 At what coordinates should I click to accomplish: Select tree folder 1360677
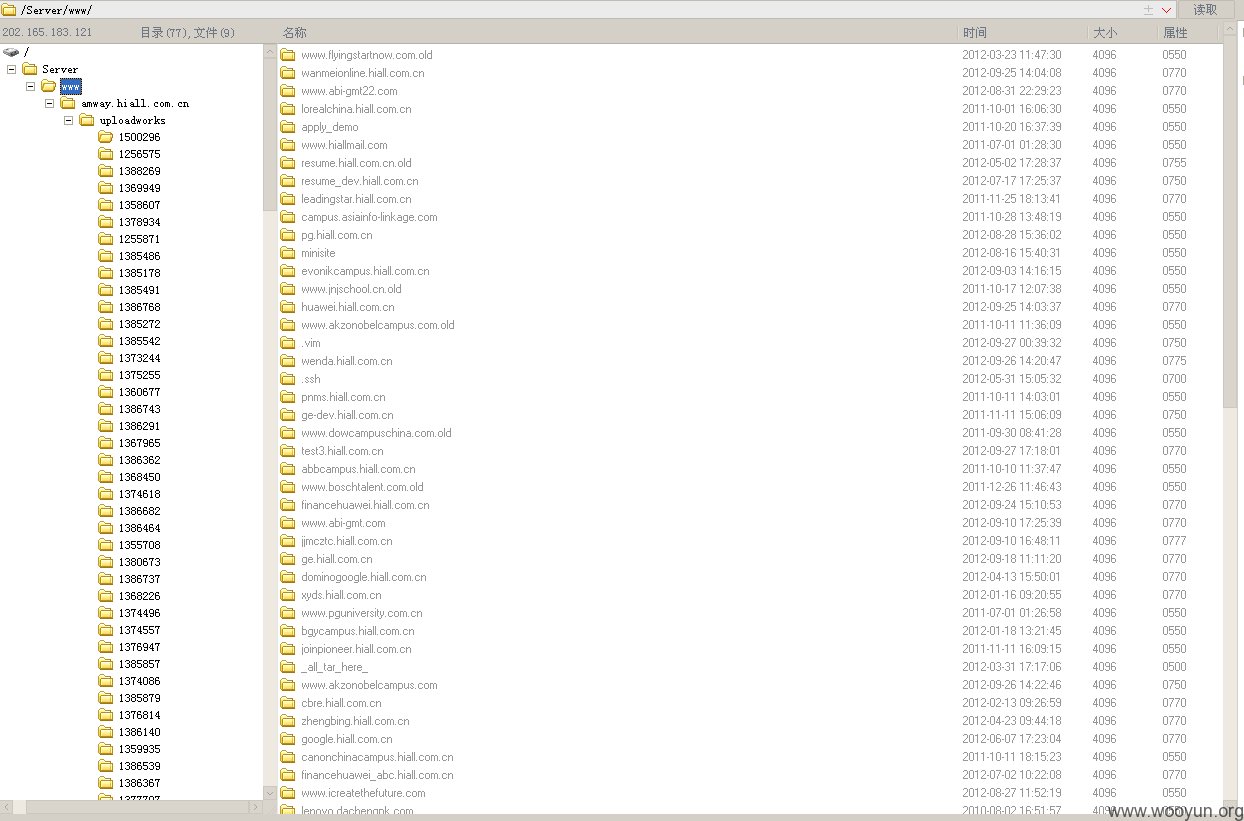pyautogui.click(x=139, y=392)
